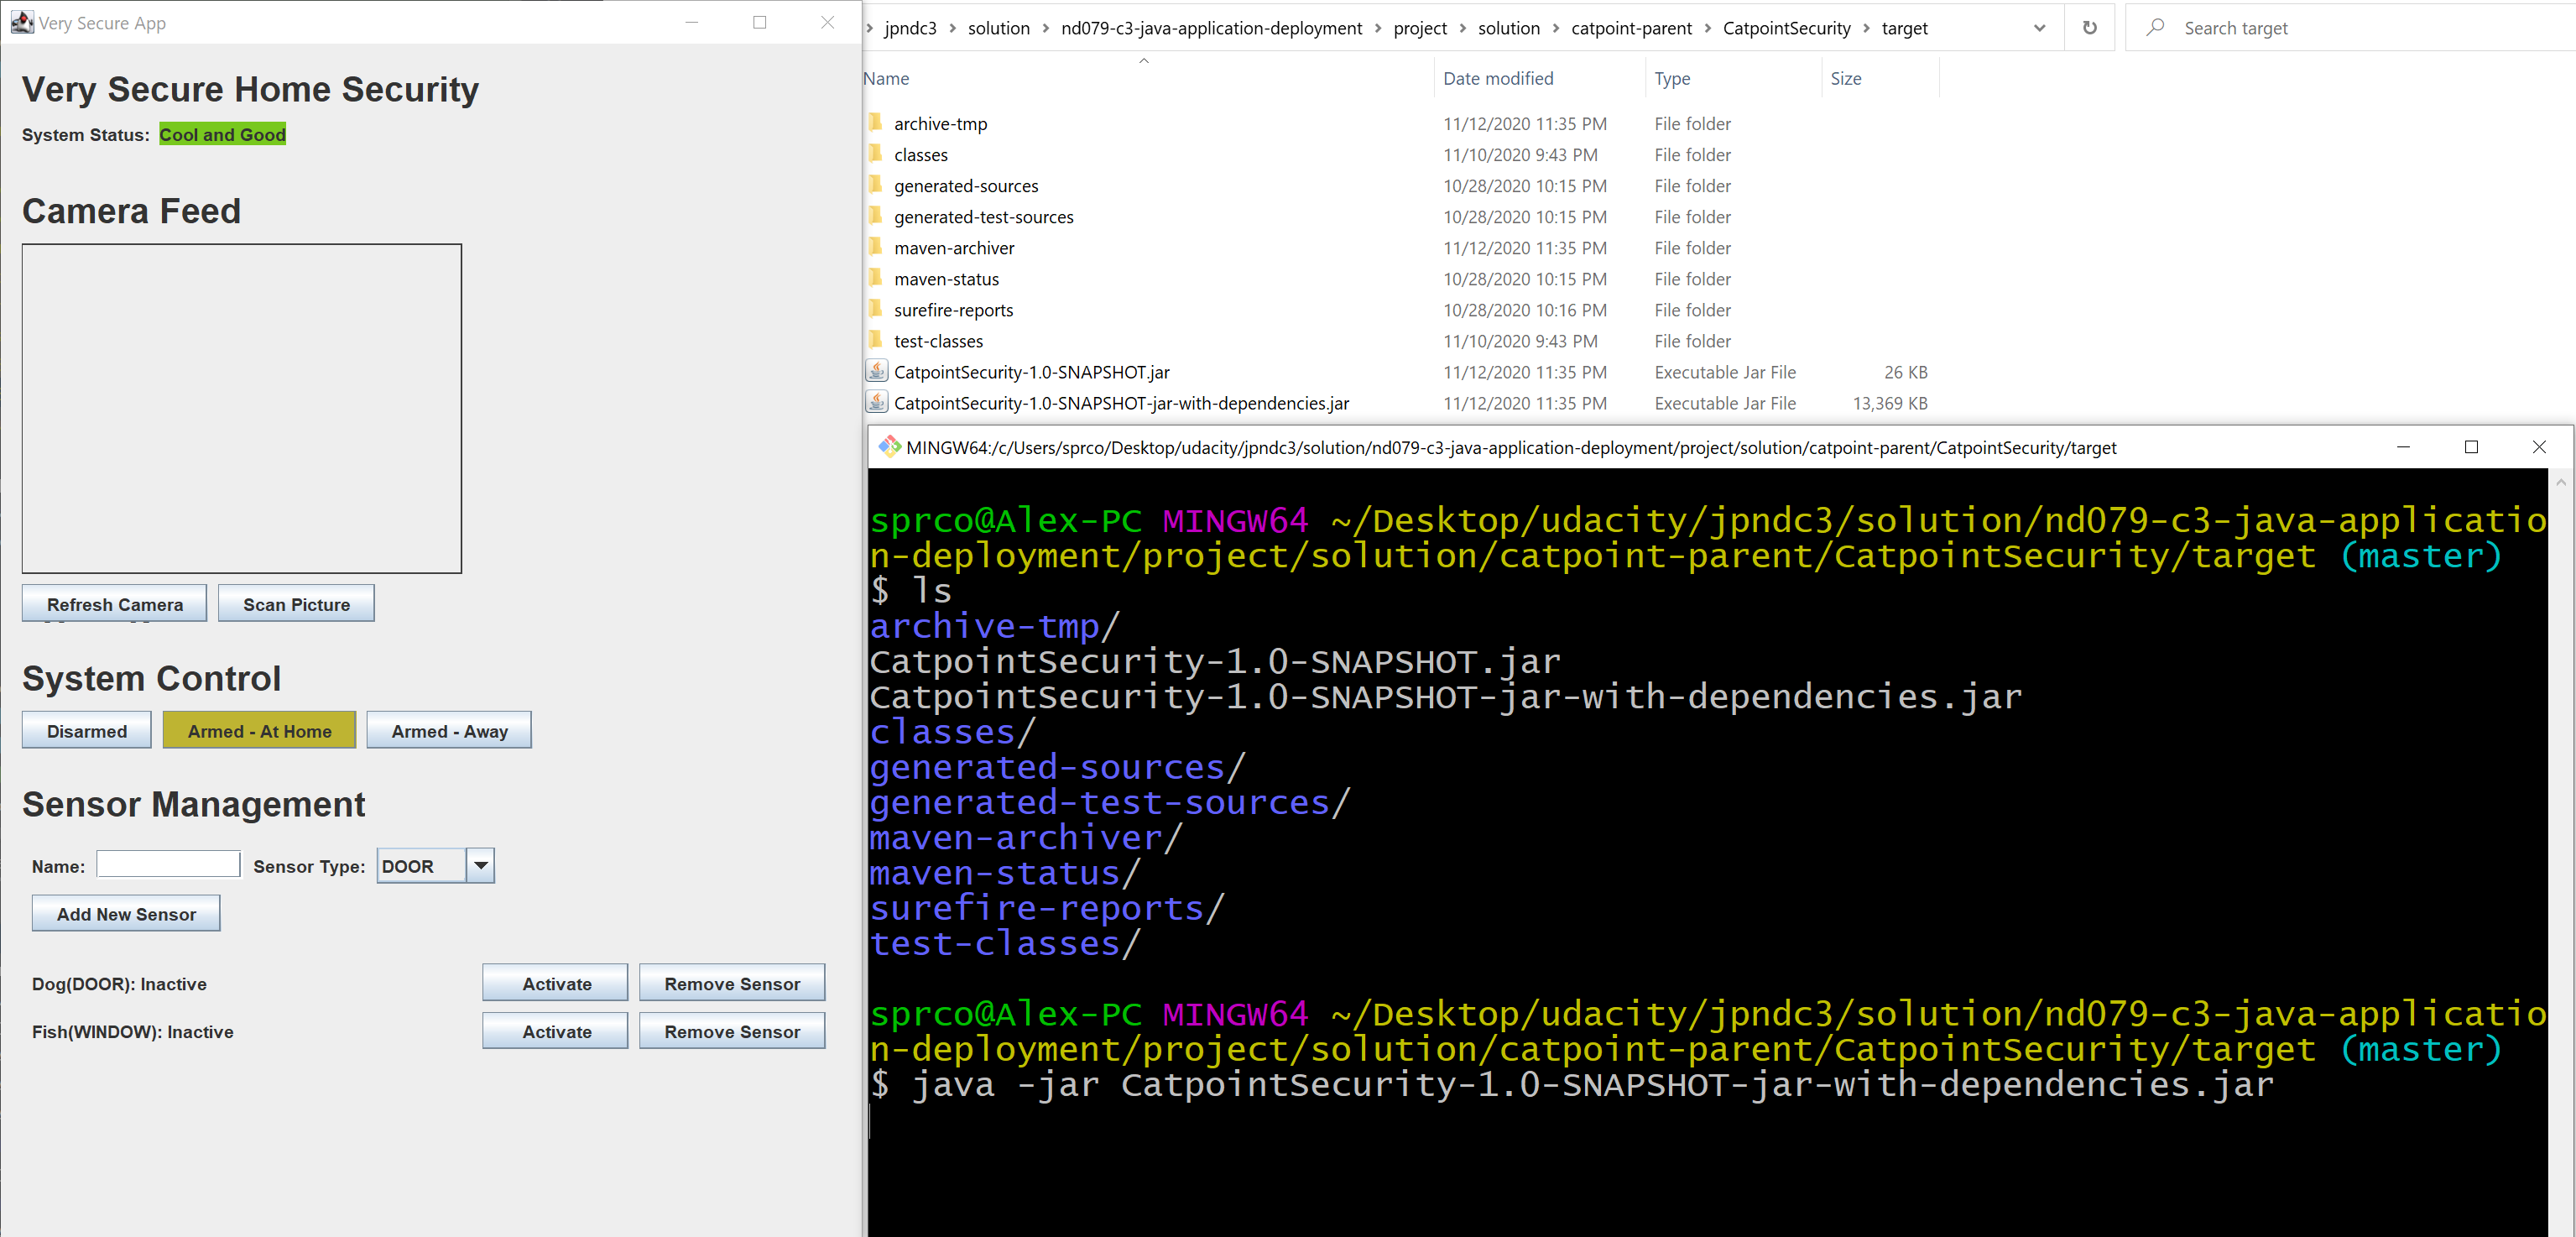This screenshot has width=2576, height=1237.
Task: Toggle the Armed - Away mode
Action: point(449,731)
